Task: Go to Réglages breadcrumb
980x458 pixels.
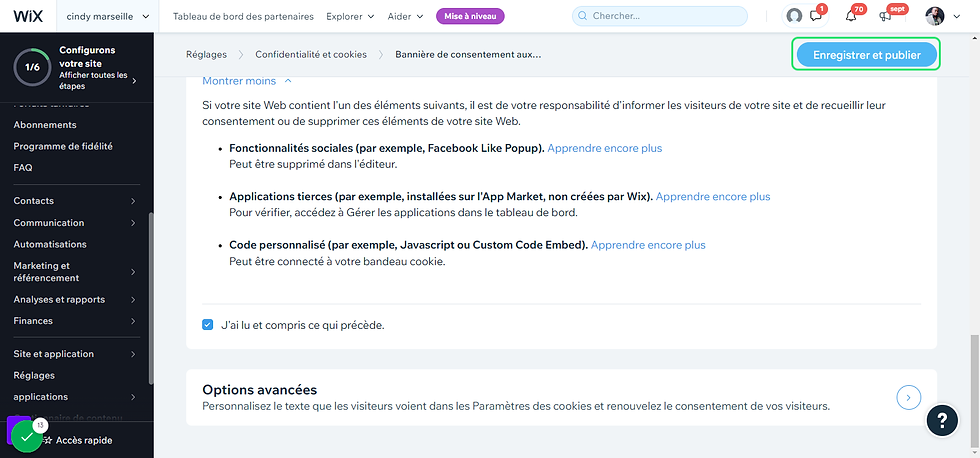Action: [206, 54]
